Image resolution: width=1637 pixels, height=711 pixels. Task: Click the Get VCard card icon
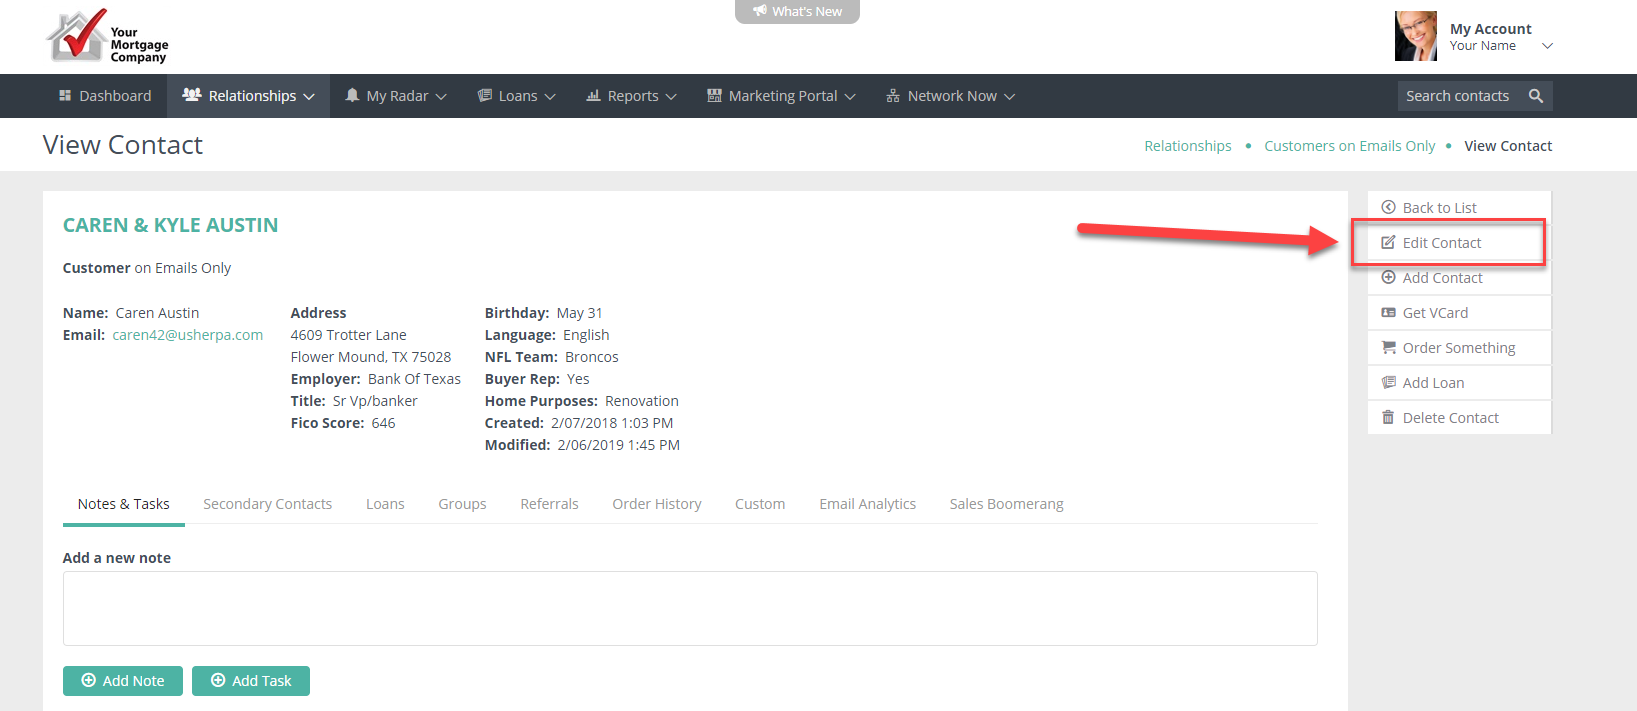pos(1388,313)
